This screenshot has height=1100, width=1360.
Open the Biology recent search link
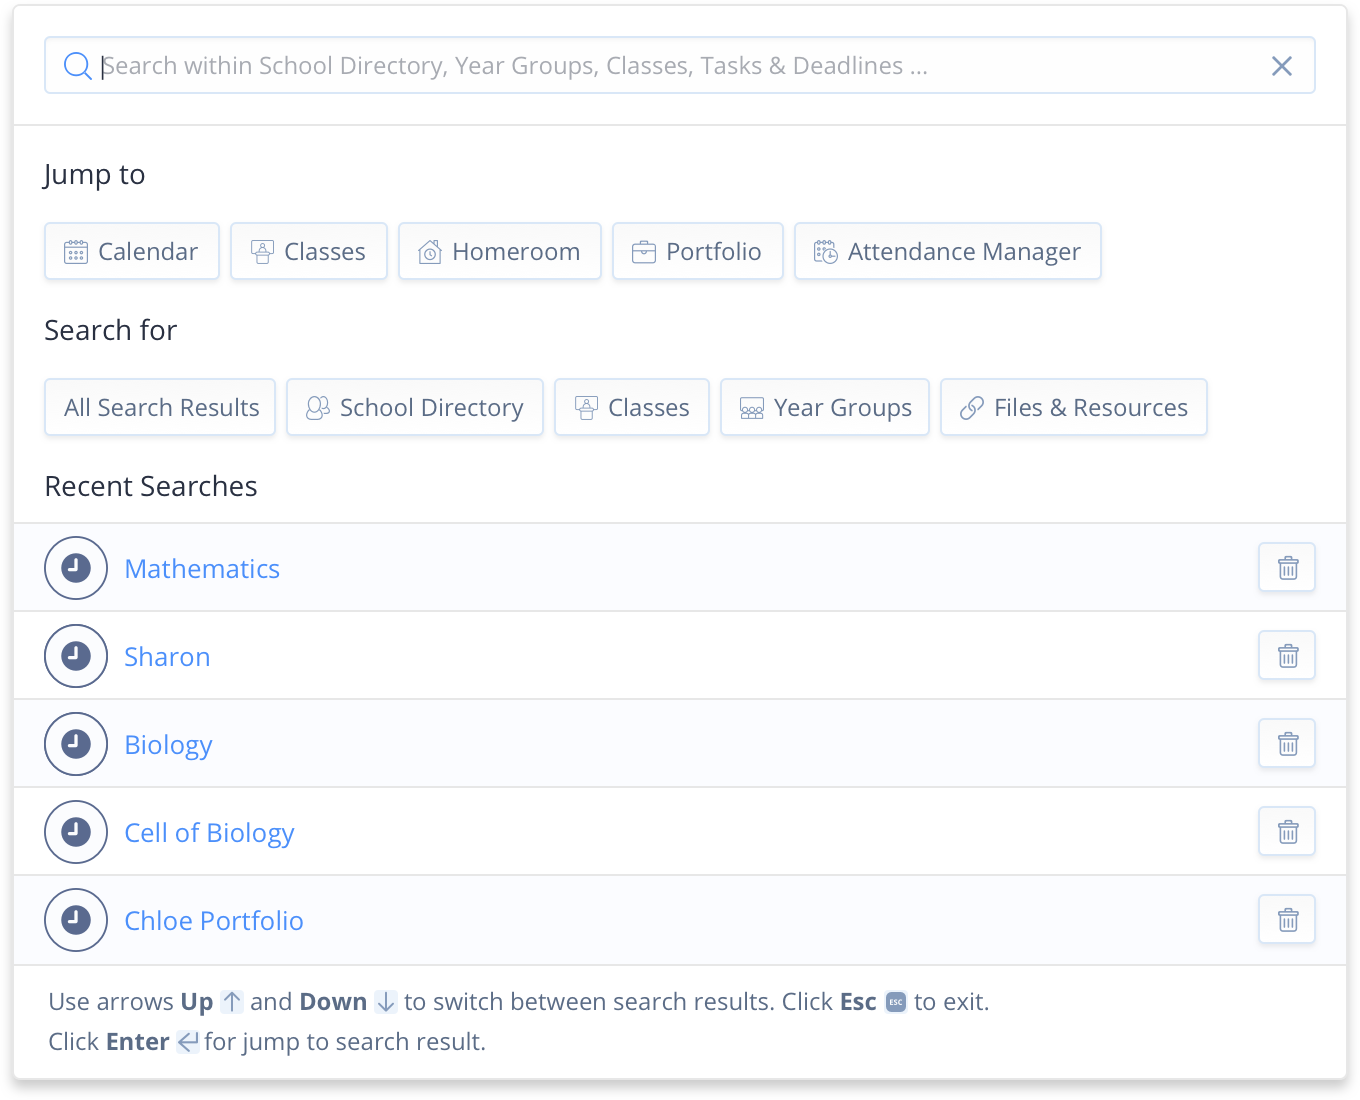tap(168, 745)
